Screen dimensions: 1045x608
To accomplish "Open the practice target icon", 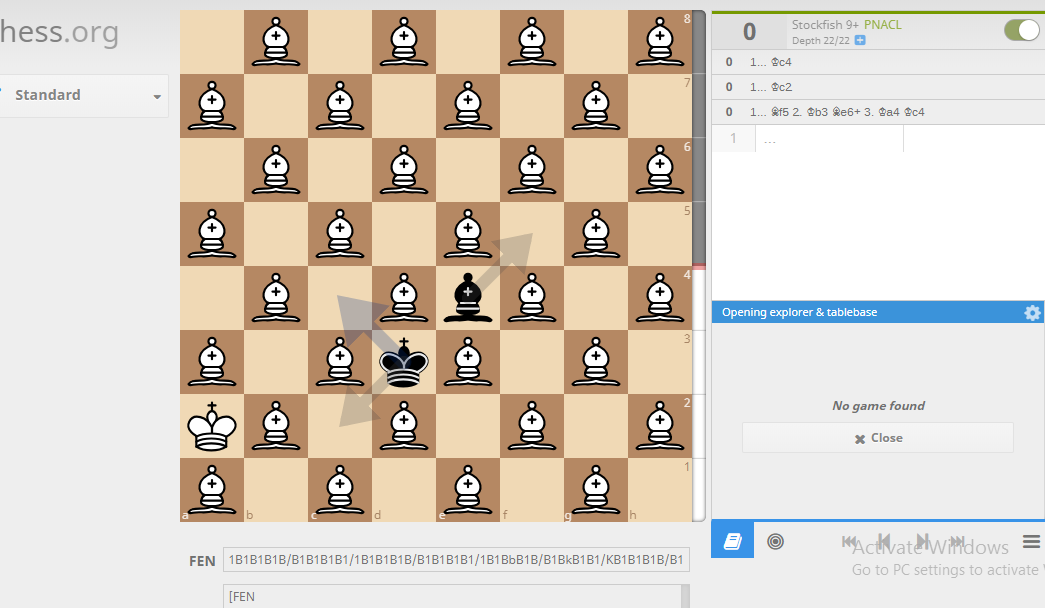I will tap(775, 541).
